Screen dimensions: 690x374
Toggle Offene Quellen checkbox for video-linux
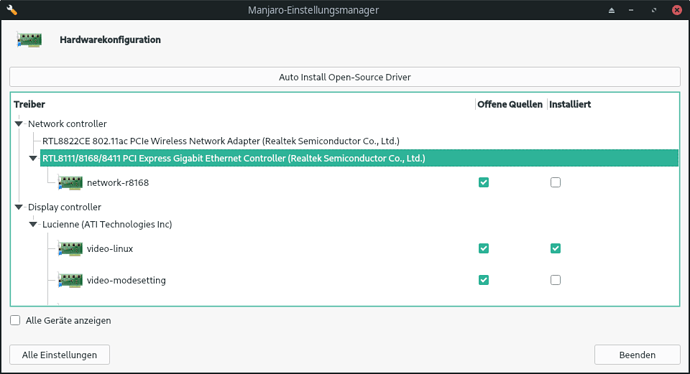pyautogui.click(x=484, y=248)
